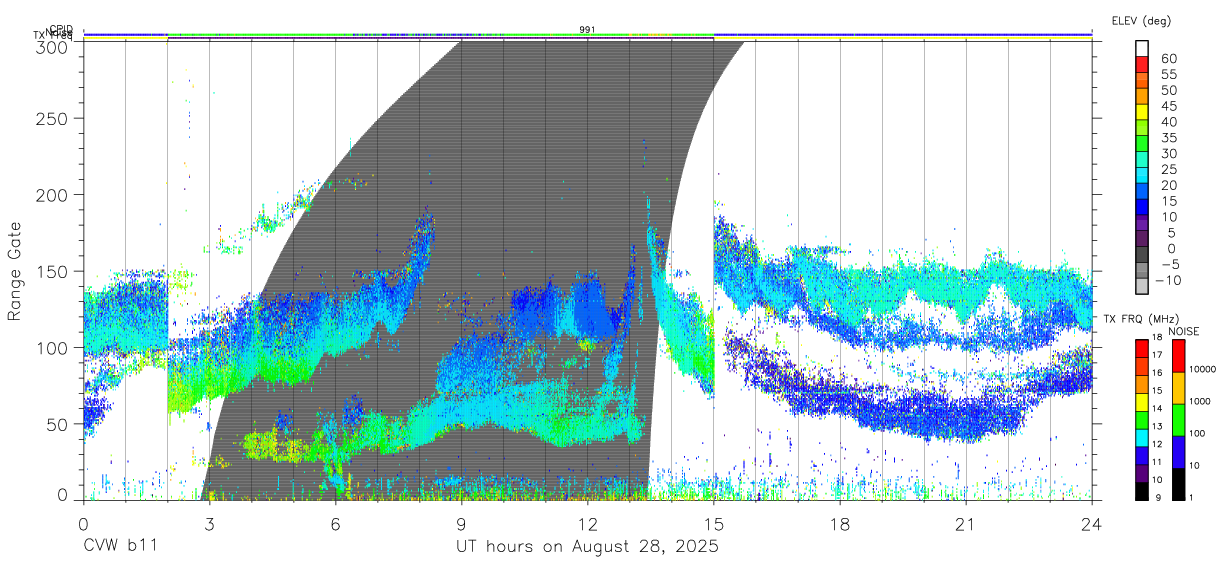The height and width of the screenshot is (567, 1228).
Task: Click the '24' UT hour tick label
Action: pyautogui.click(x=1091, y=523)
